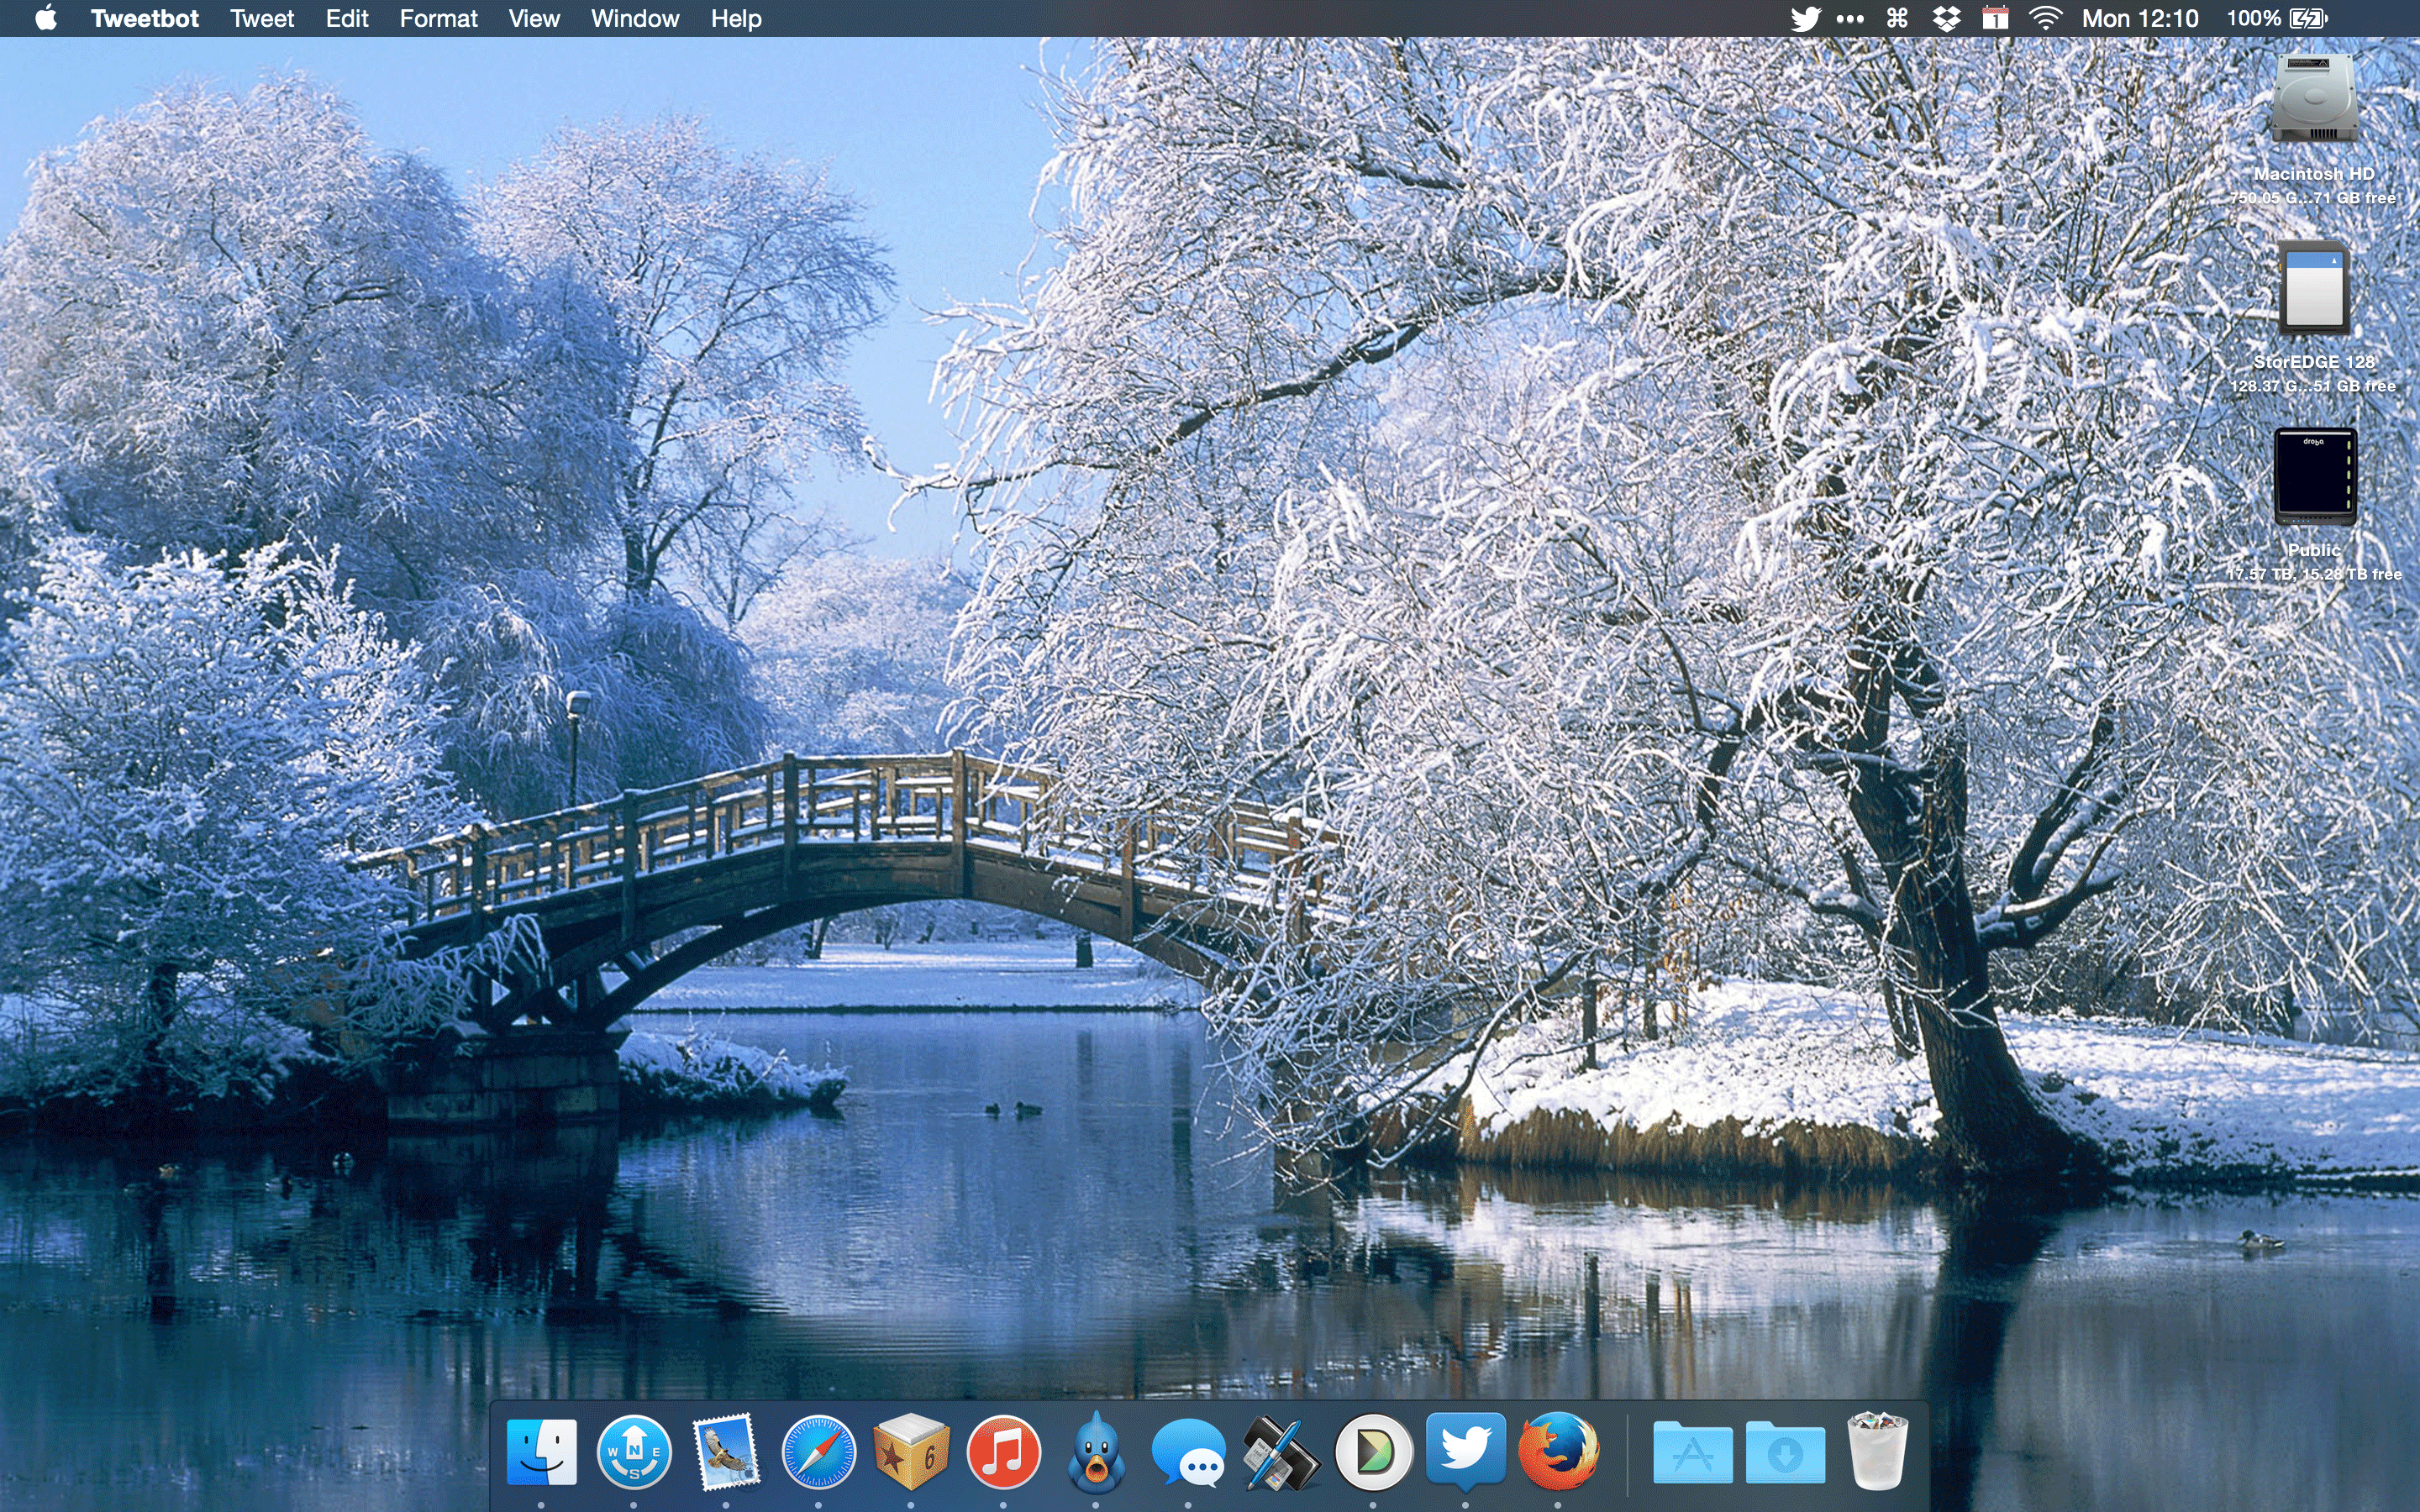Open the battery 100% status menu
This screenshot has width=2420, height=1512.
pos(2276,19)
